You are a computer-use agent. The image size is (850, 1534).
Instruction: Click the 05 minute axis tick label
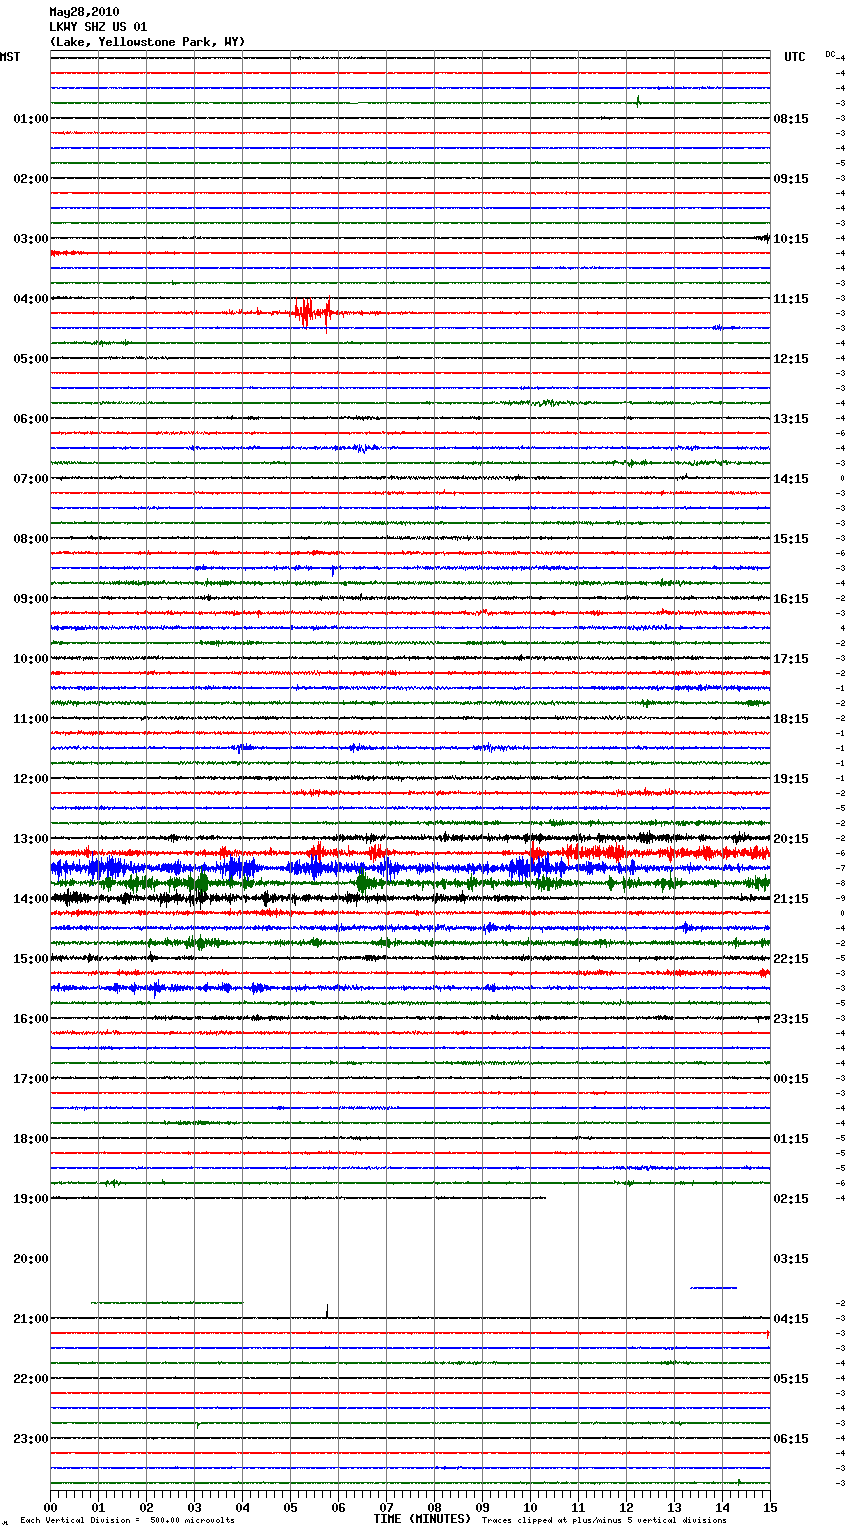pos(291,1508)
